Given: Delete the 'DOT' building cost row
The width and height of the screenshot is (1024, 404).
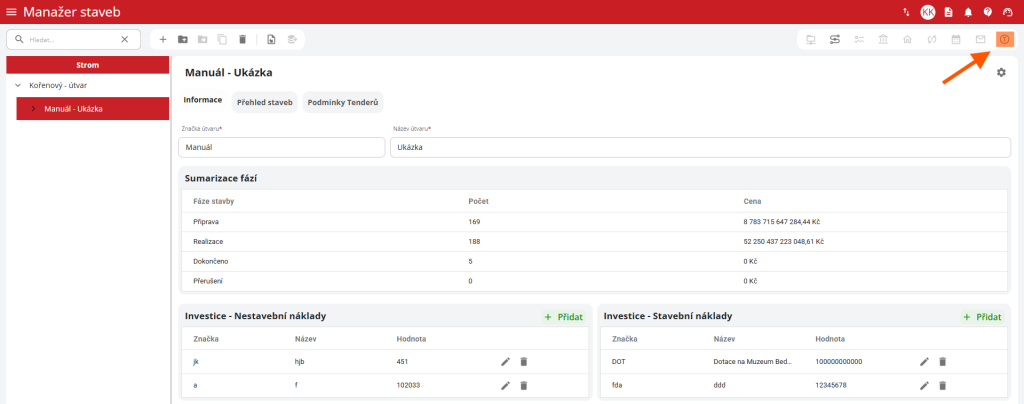Looking at the screenshot, I should tap(942, 361).
